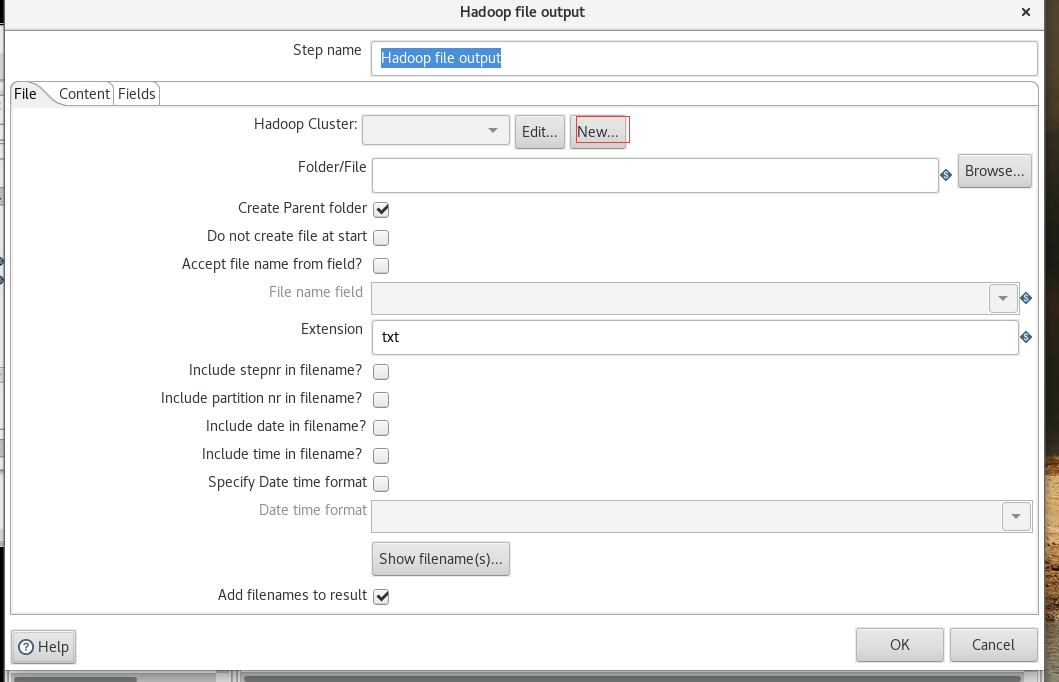The width and height of the screenshot is (1059, 682).
Task: Cancel the Hadoop file output dialog
Action: coord(993,645)
